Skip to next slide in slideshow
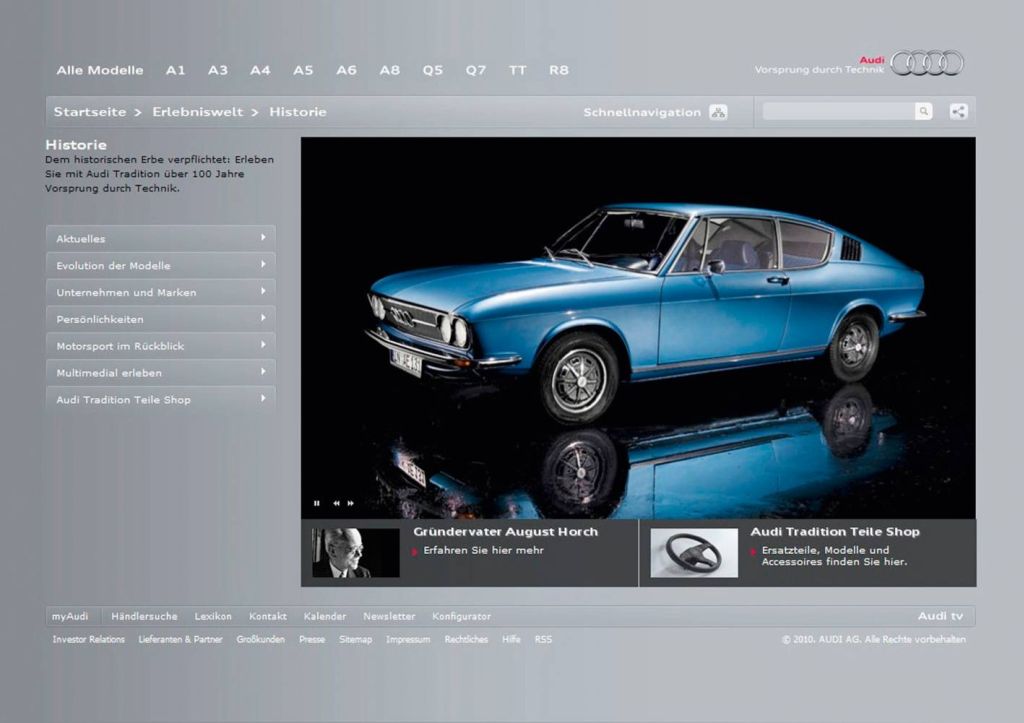 (x=351, y=503)
